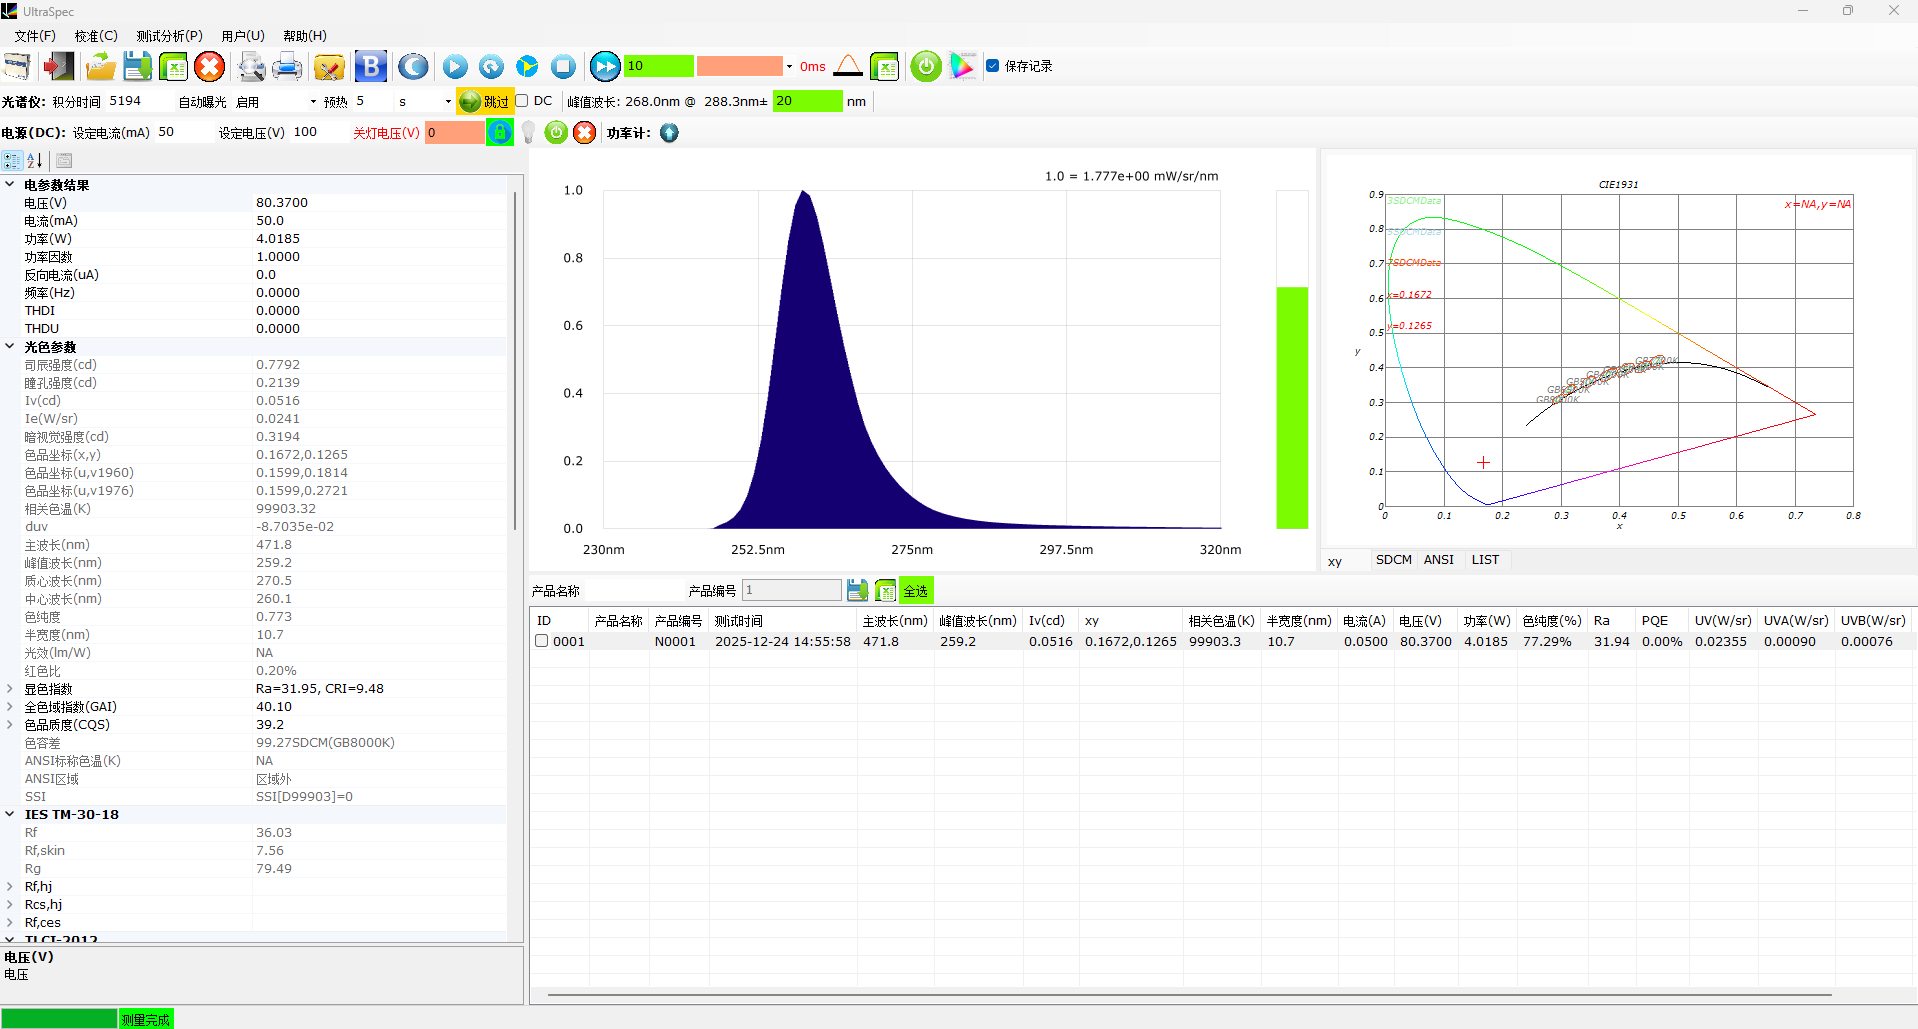Click the save disk toolbar icon
This screenshot has height=1029, width=1918.
[x=137, y=66]
